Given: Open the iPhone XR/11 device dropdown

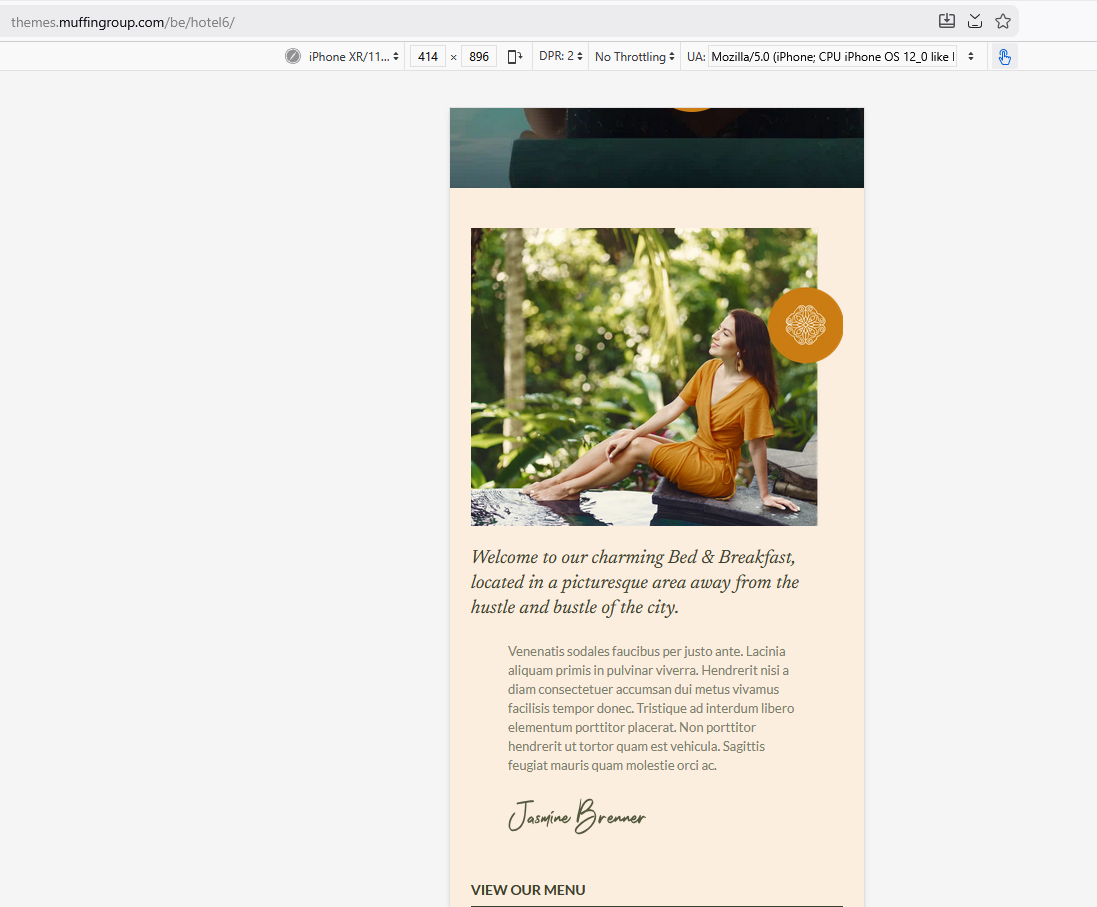Looking at the screenshot, I should [353, 57].
